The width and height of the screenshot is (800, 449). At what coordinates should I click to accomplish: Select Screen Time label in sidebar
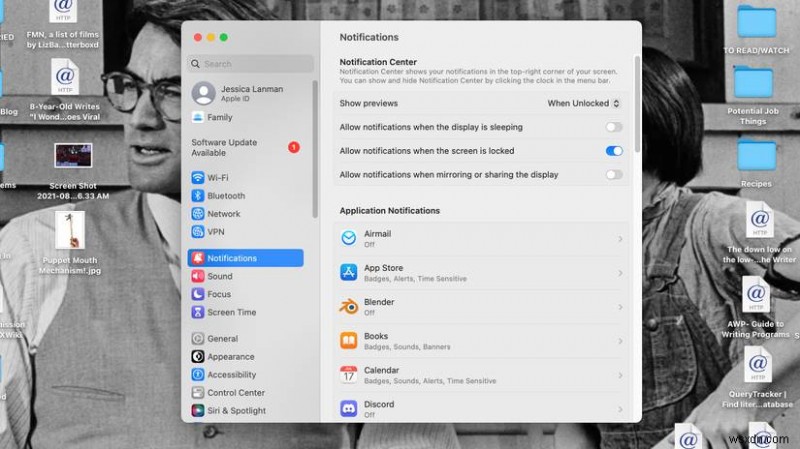pos(232,312)
